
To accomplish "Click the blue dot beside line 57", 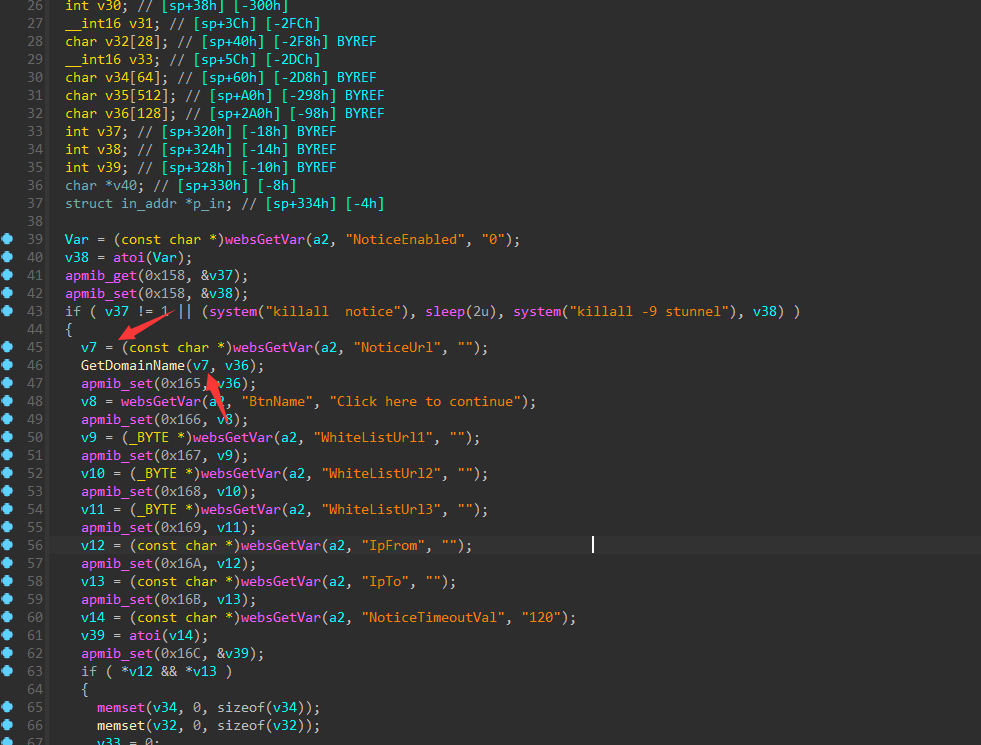I will (7, 563).
